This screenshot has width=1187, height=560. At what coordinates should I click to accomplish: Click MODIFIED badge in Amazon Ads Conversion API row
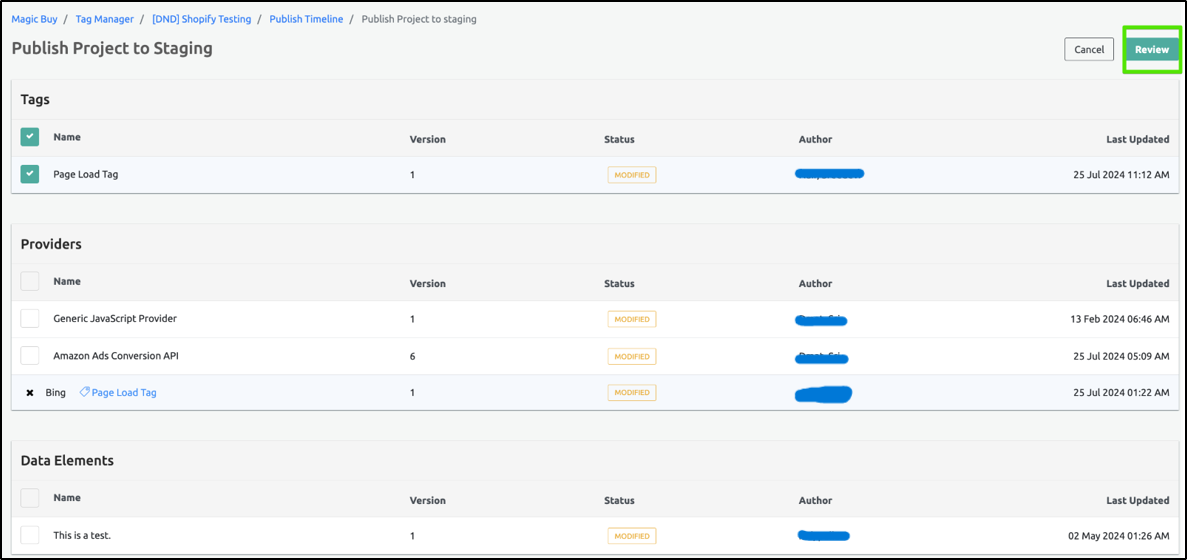point(632,356)
